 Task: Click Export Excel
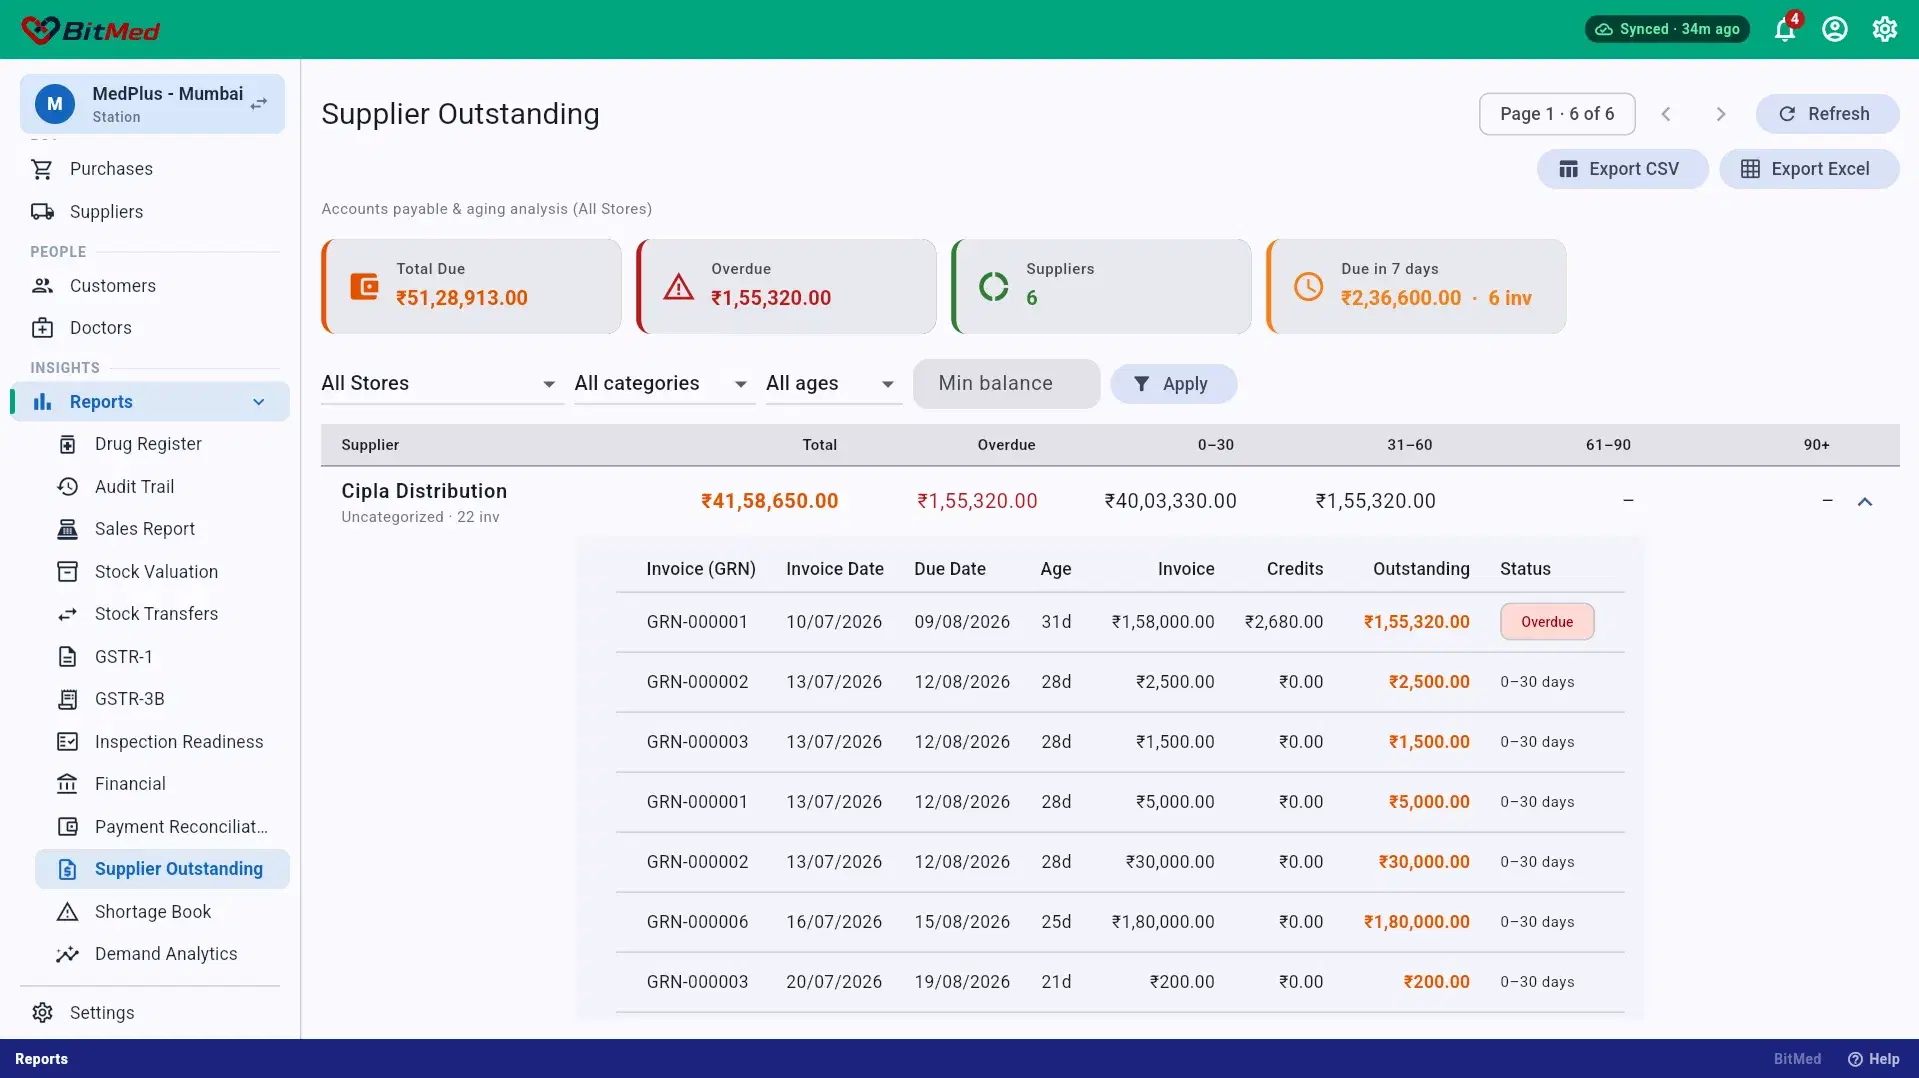pyautogui.click(x=1808, y=169)
